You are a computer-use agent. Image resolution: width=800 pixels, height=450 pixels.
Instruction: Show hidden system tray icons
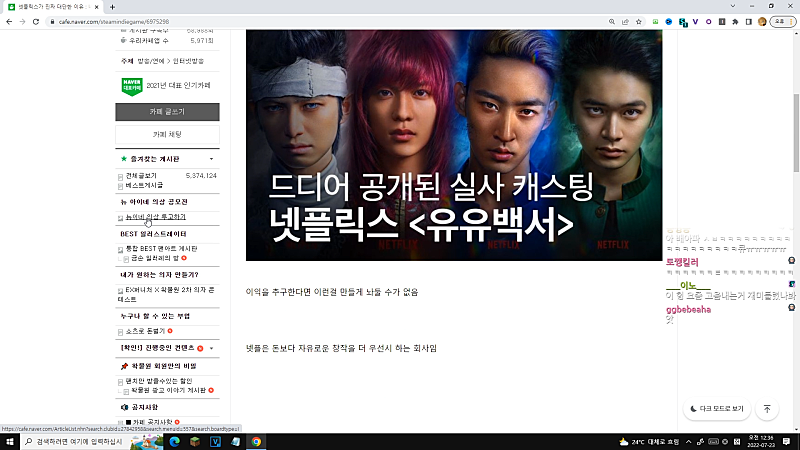point(688,442)
